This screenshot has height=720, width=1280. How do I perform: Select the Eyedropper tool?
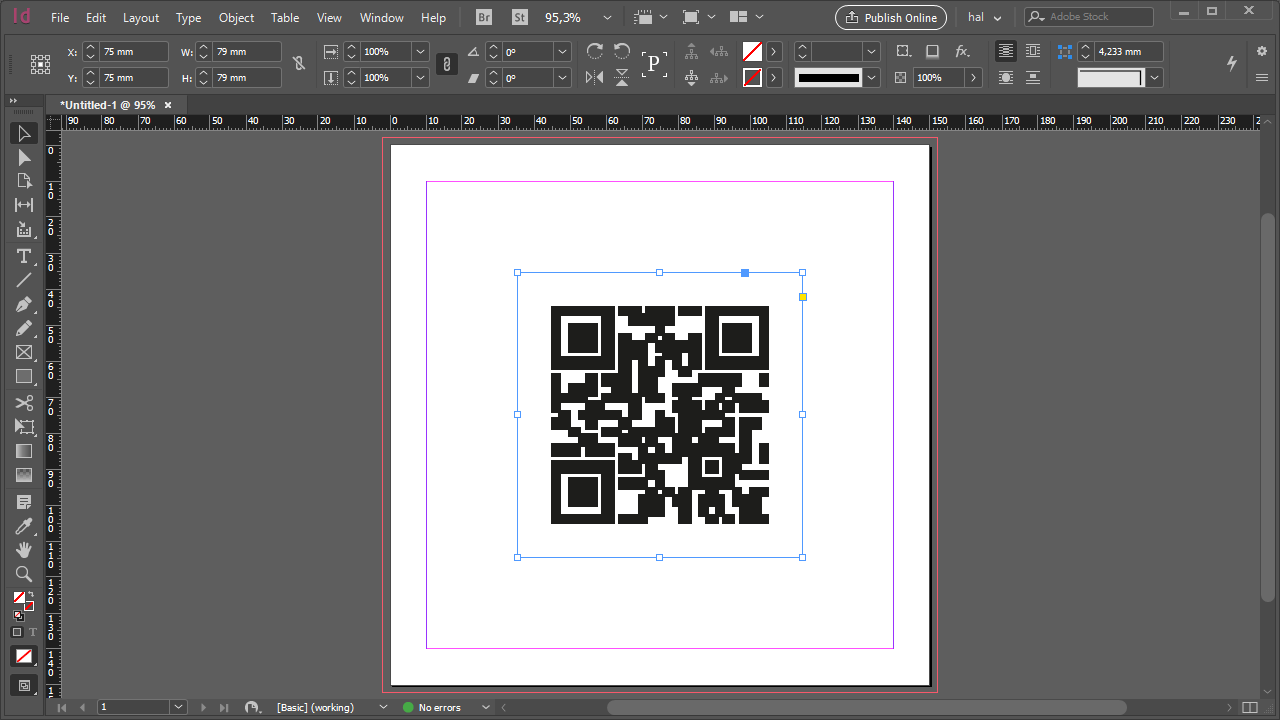[x=24, y=526]
